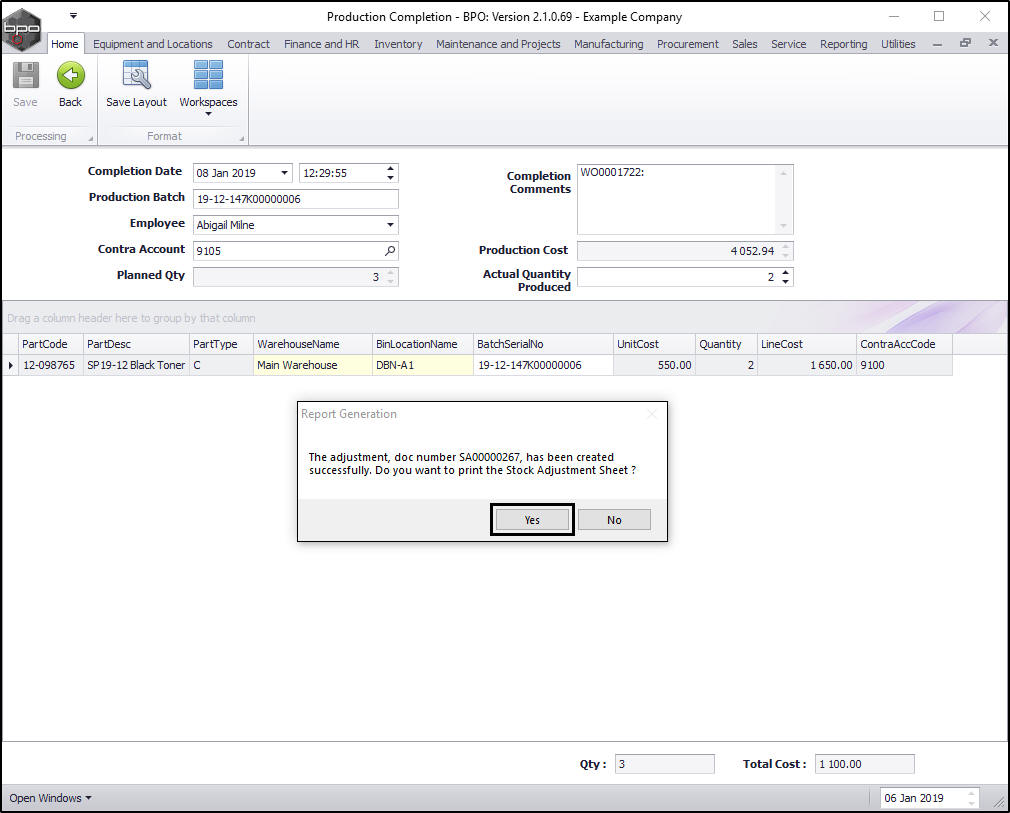
Task: Open the Service tab
Action: click(x=788, y=44)
